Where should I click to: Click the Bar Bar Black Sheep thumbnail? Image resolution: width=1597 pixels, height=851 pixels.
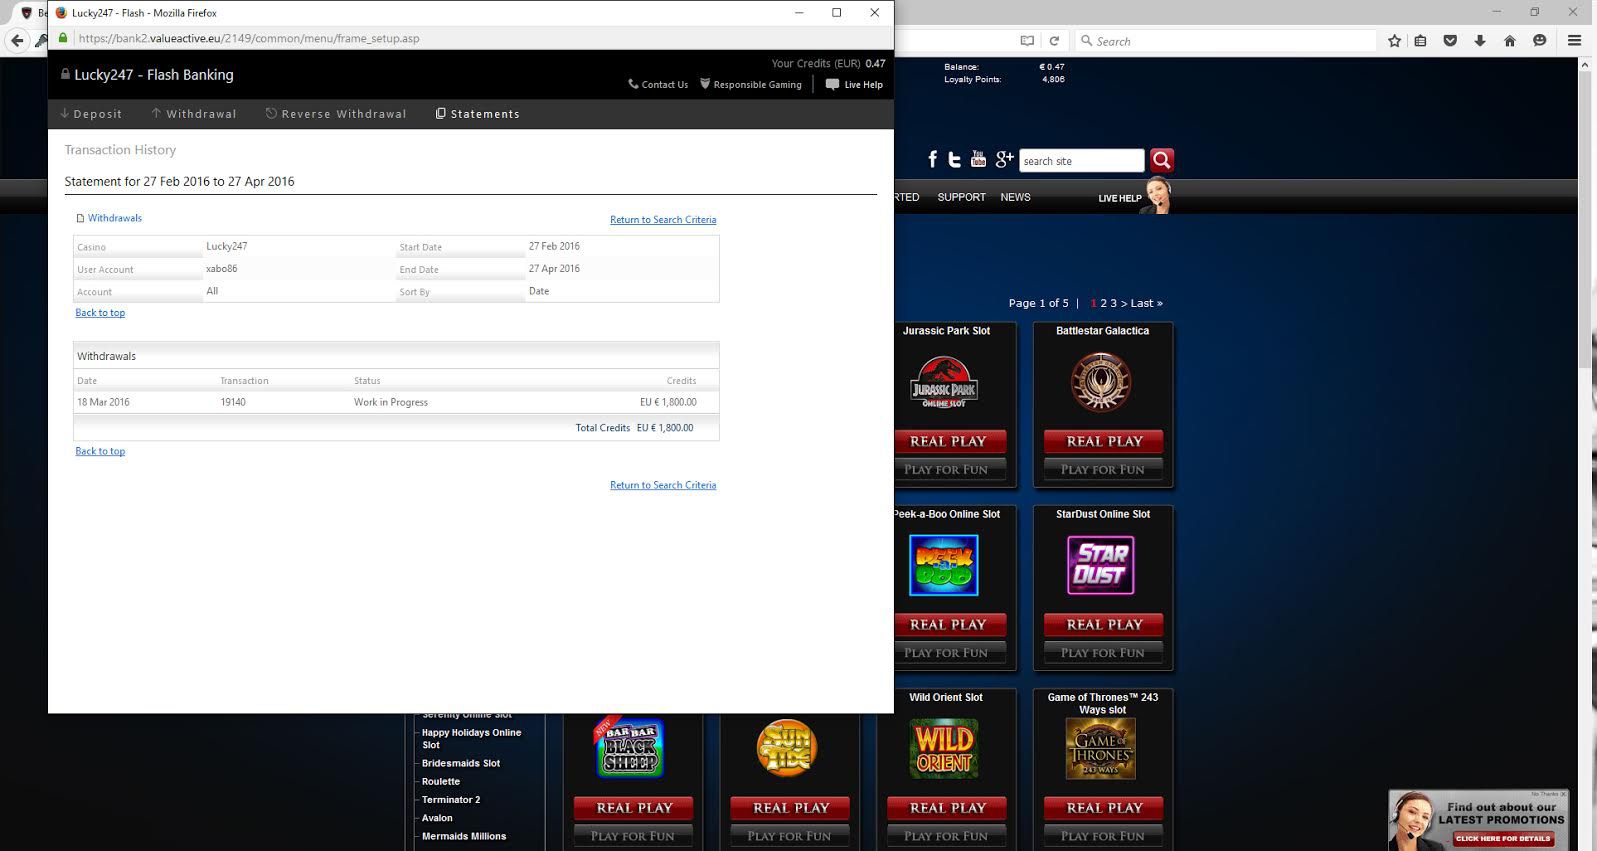pyautogui.click(x=630, y=747)
